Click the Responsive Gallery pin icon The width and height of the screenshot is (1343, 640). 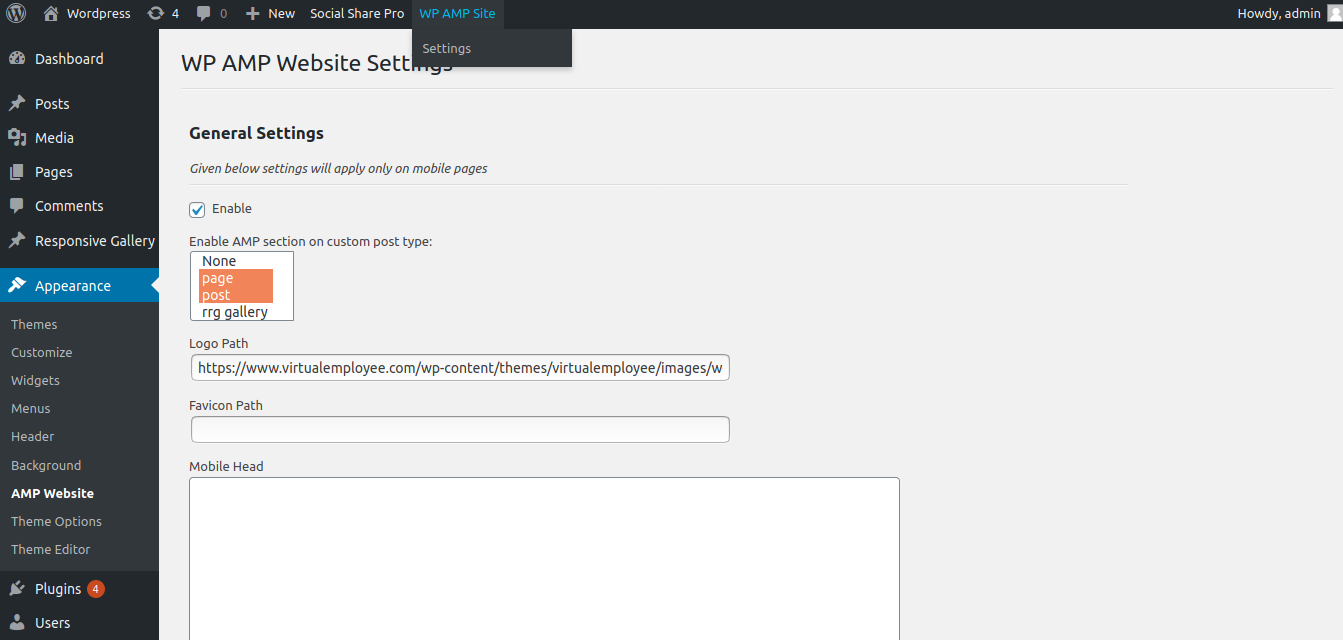point(17,241)
